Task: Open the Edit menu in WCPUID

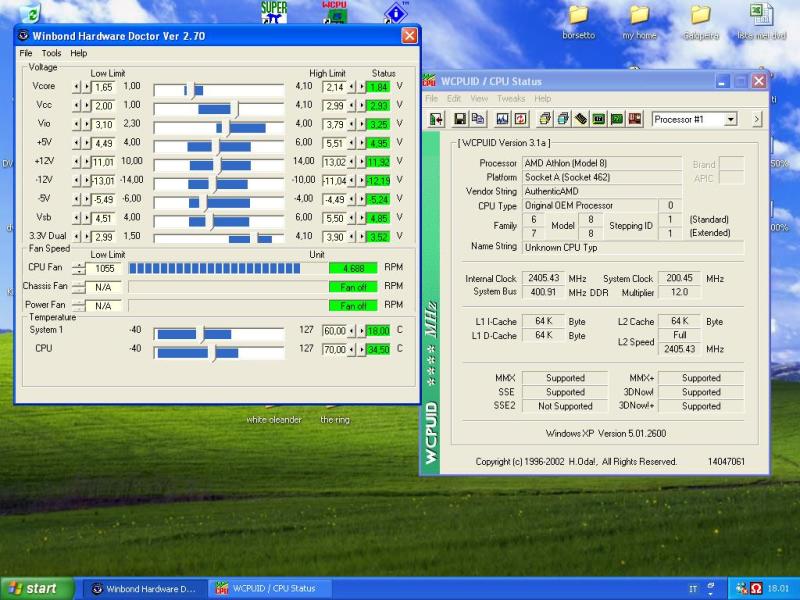Action: click(454, 98)
